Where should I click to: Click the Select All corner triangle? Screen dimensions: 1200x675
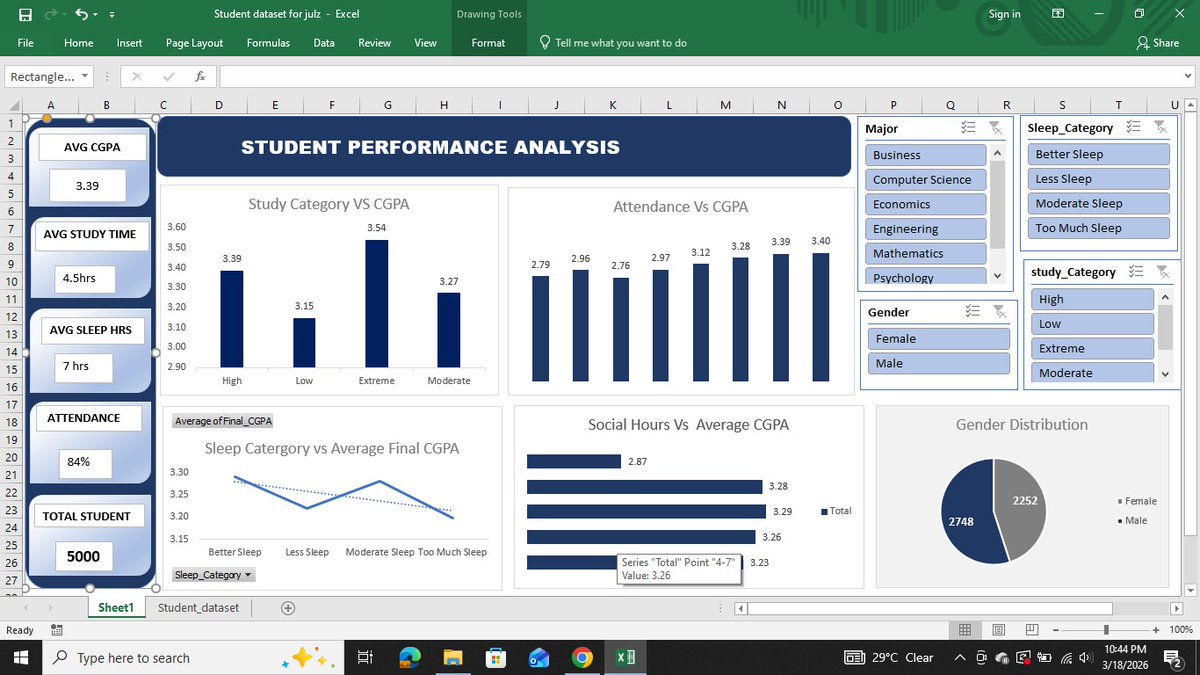pos(14,106)
